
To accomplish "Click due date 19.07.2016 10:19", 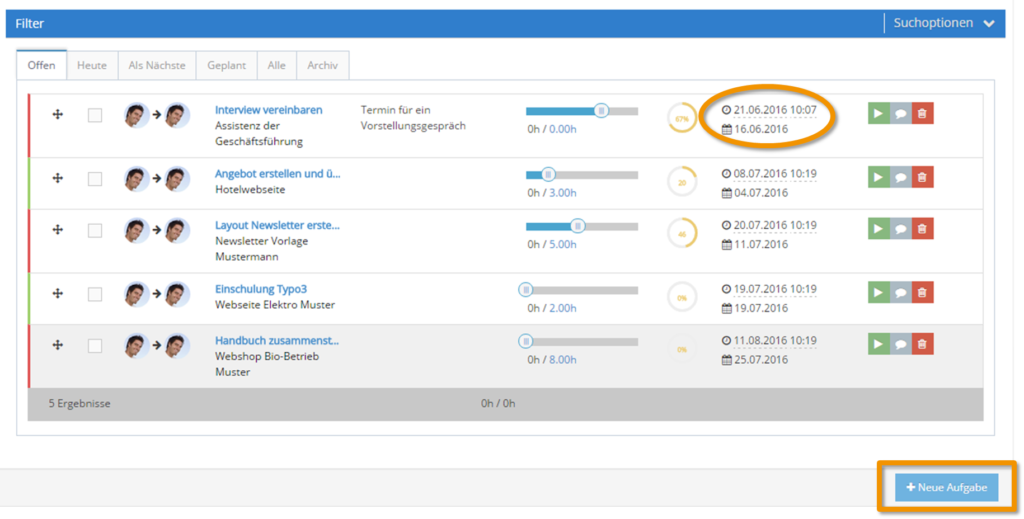I will pyautogui.click(x=775, y=289).
